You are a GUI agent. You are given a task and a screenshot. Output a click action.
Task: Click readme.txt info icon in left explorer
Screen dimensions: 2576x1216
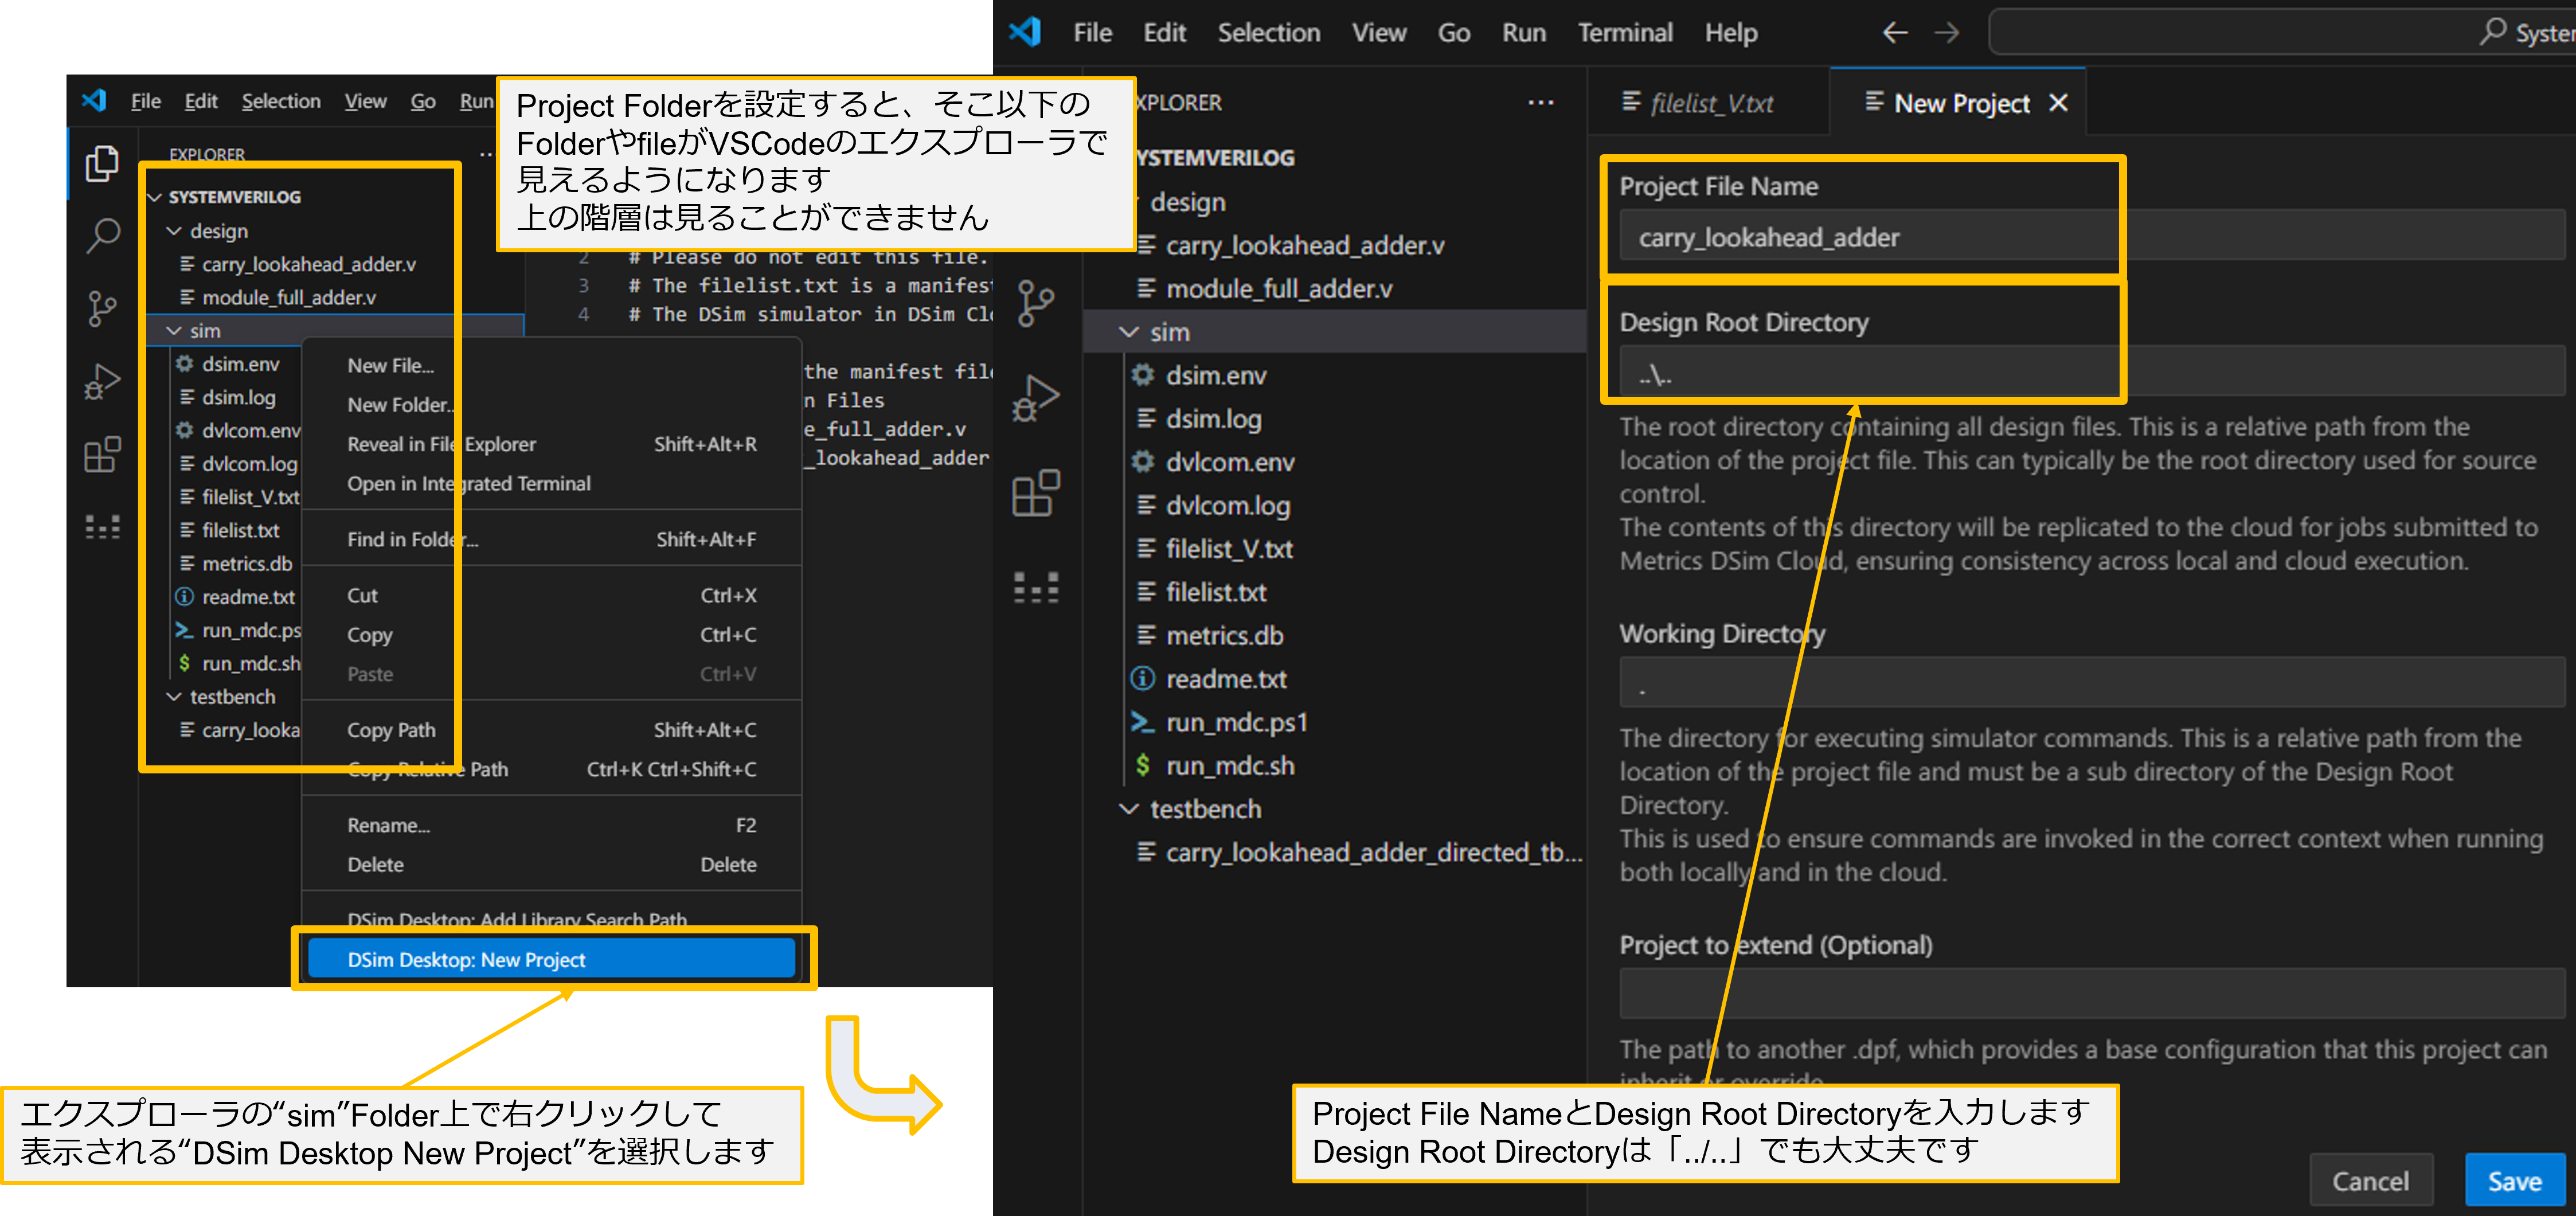[185, 597]
